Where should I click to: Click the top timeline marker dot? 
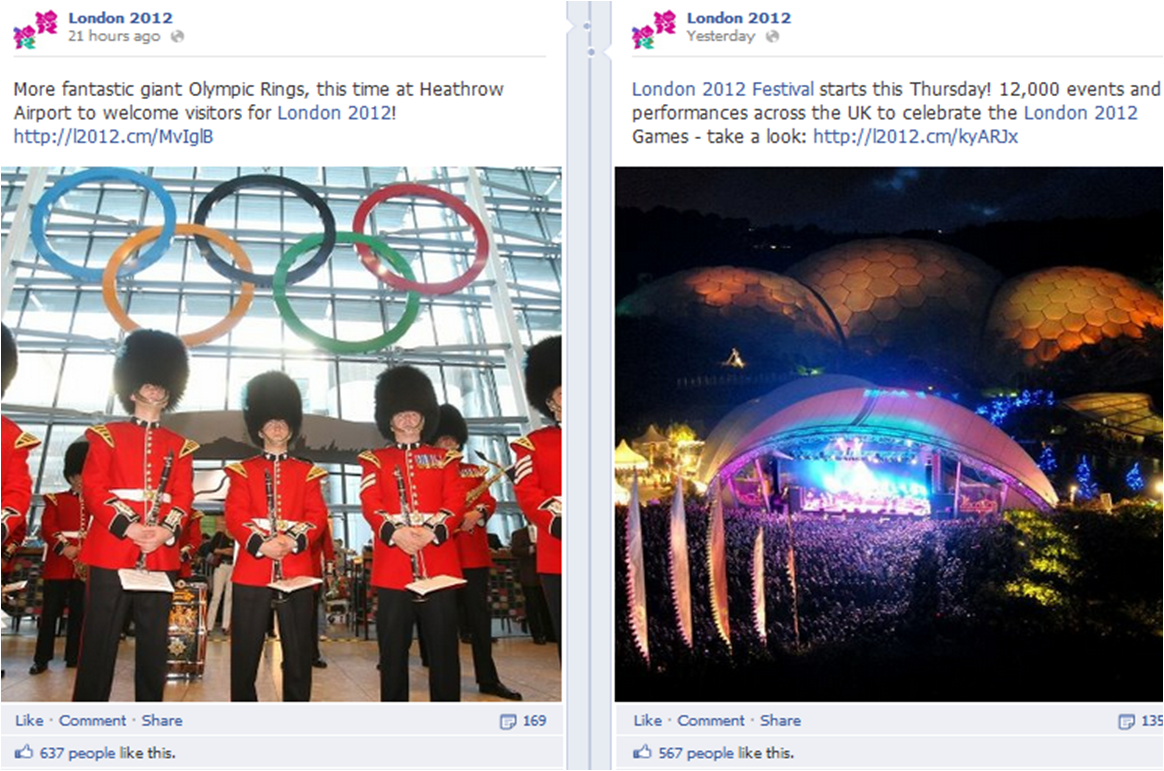tap(586, 26)
